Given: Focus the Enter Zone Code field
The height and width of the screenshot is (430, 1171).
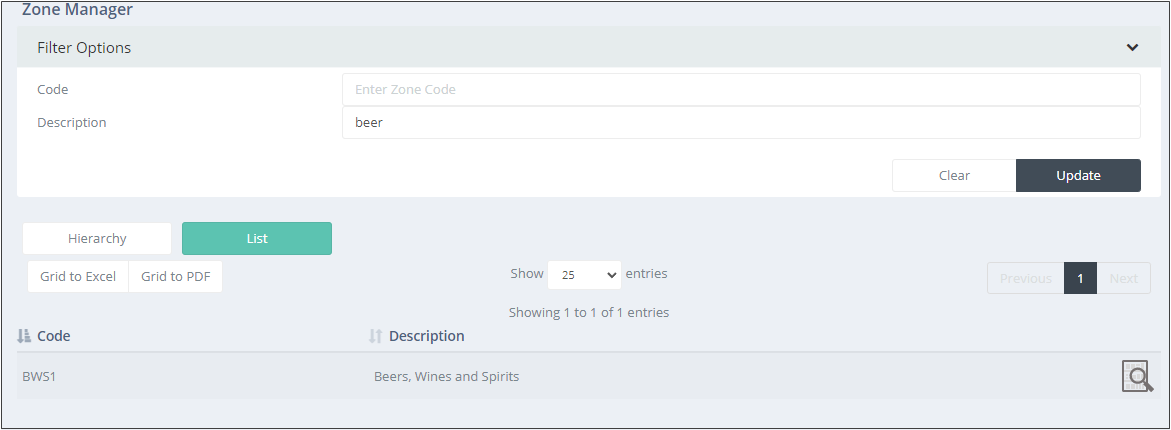Looking at the screenshot, I should 741,90.
